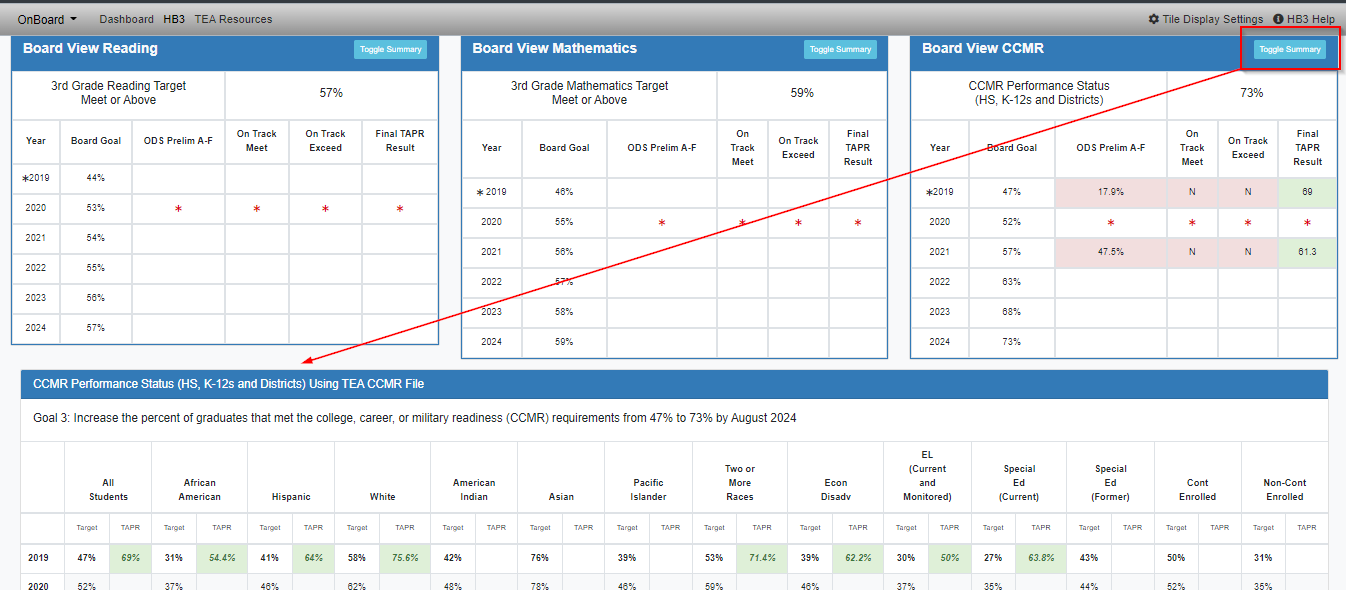Image resolution: width=1346 pixels, height=590 pixels.
Task: Click the red asterisk in CCMR Final TAPR 2020 cell
Action: click(x=1308, y=222)
